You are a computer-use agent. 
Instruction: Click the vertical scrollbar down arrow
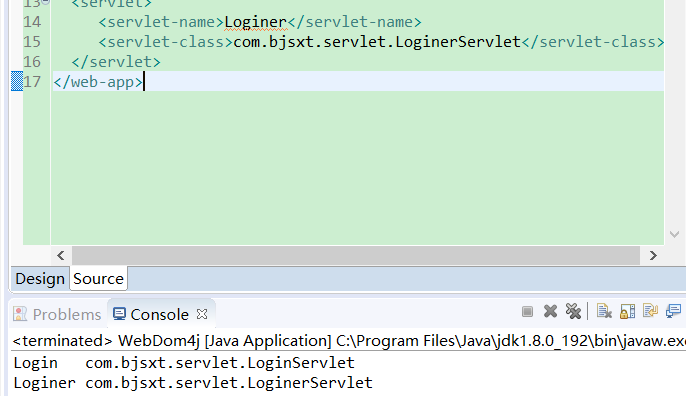[x=675, y=235]
